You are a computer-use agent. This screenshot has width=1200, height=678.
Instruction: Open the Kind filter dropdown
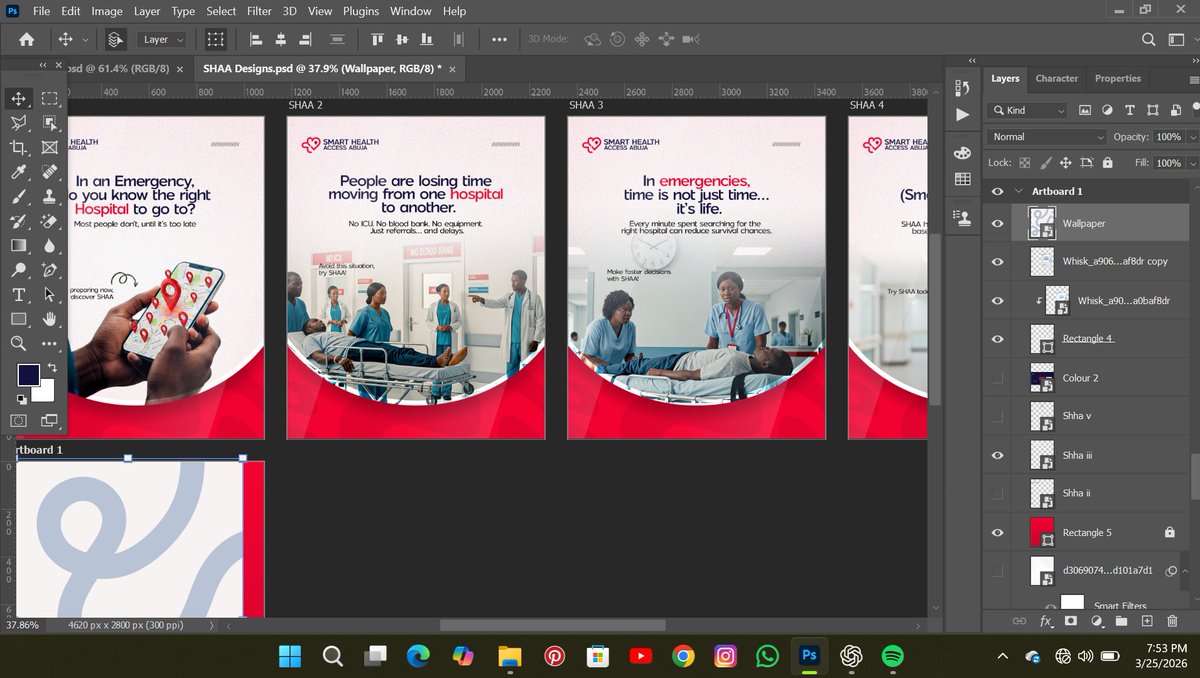click(1028, 110)
